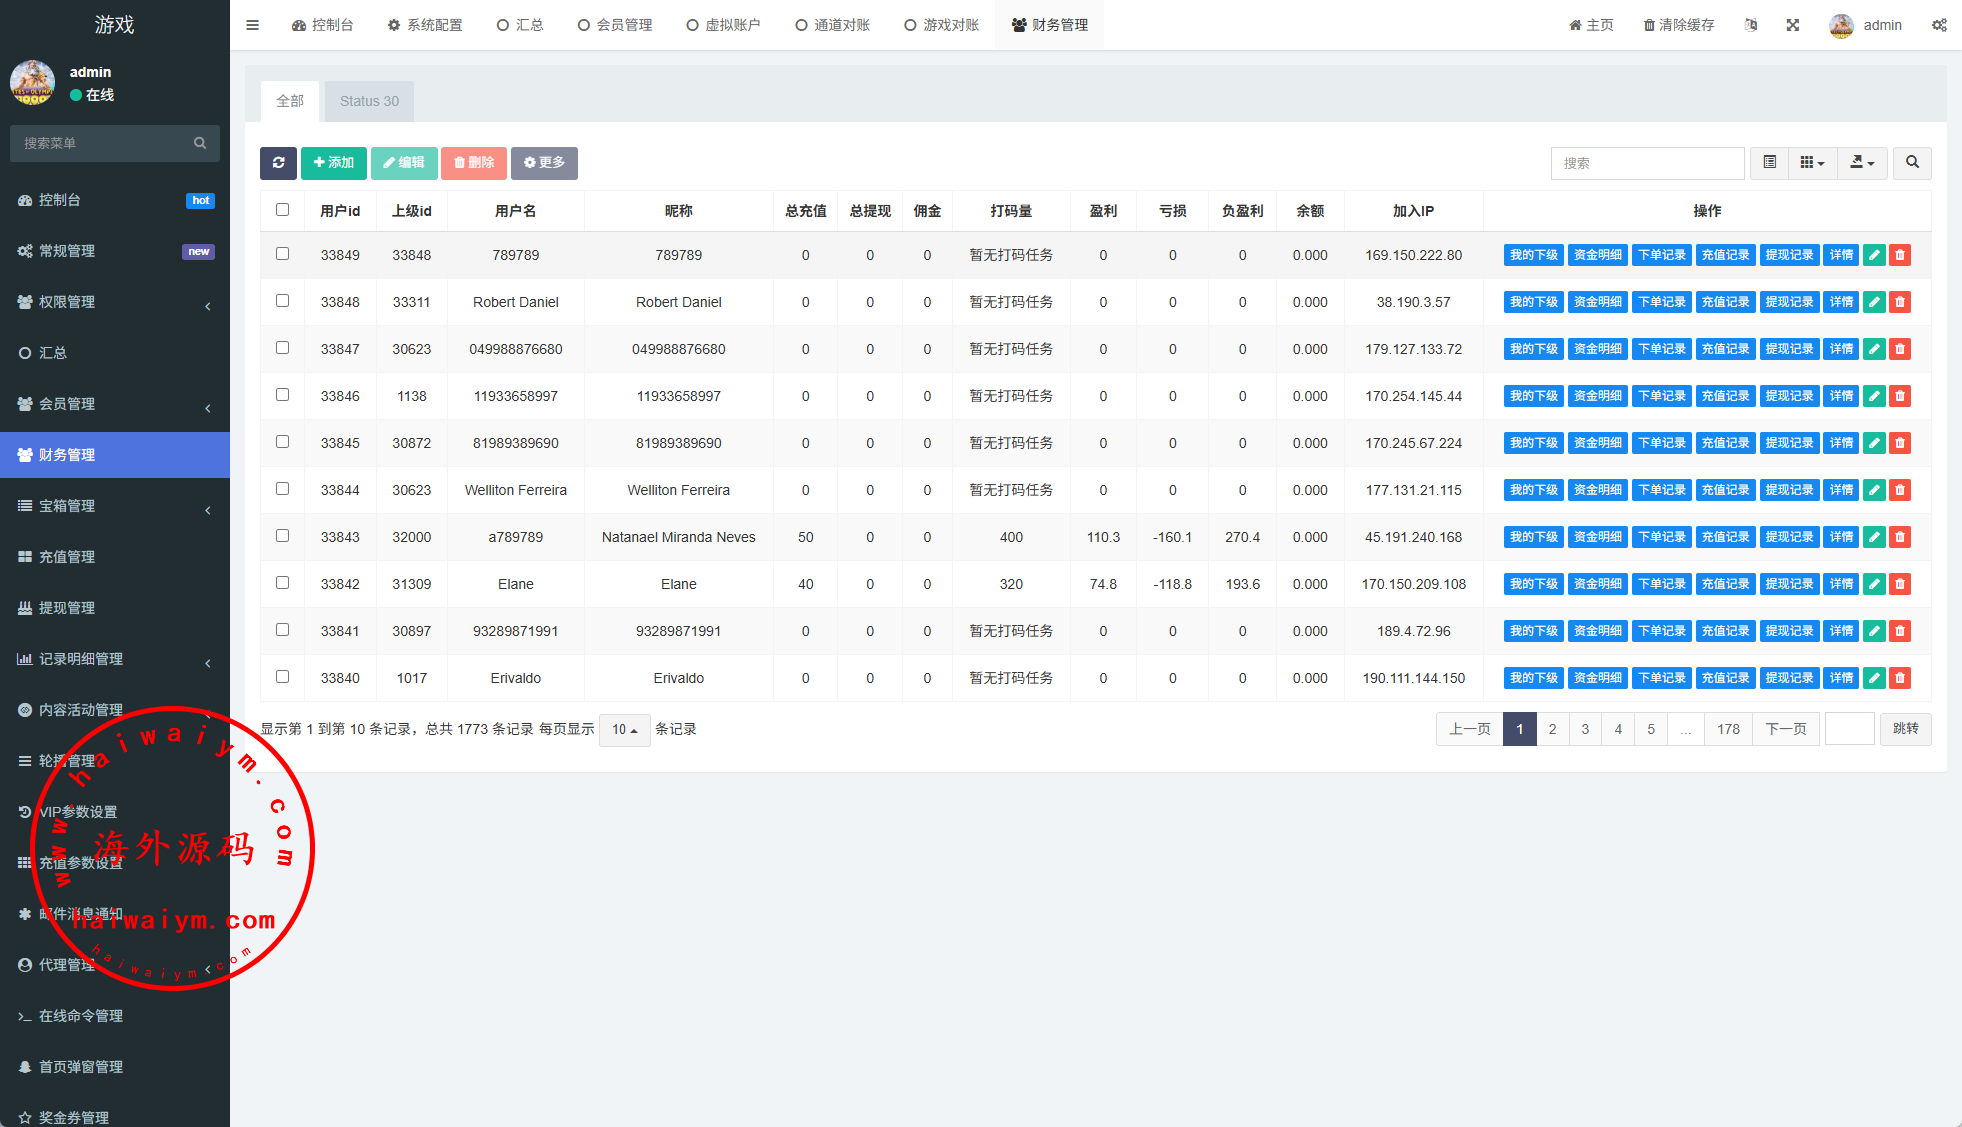Click the magnifier advanced search button
Viewport: 1962px width, 1127px height.
pos(1912,163)
